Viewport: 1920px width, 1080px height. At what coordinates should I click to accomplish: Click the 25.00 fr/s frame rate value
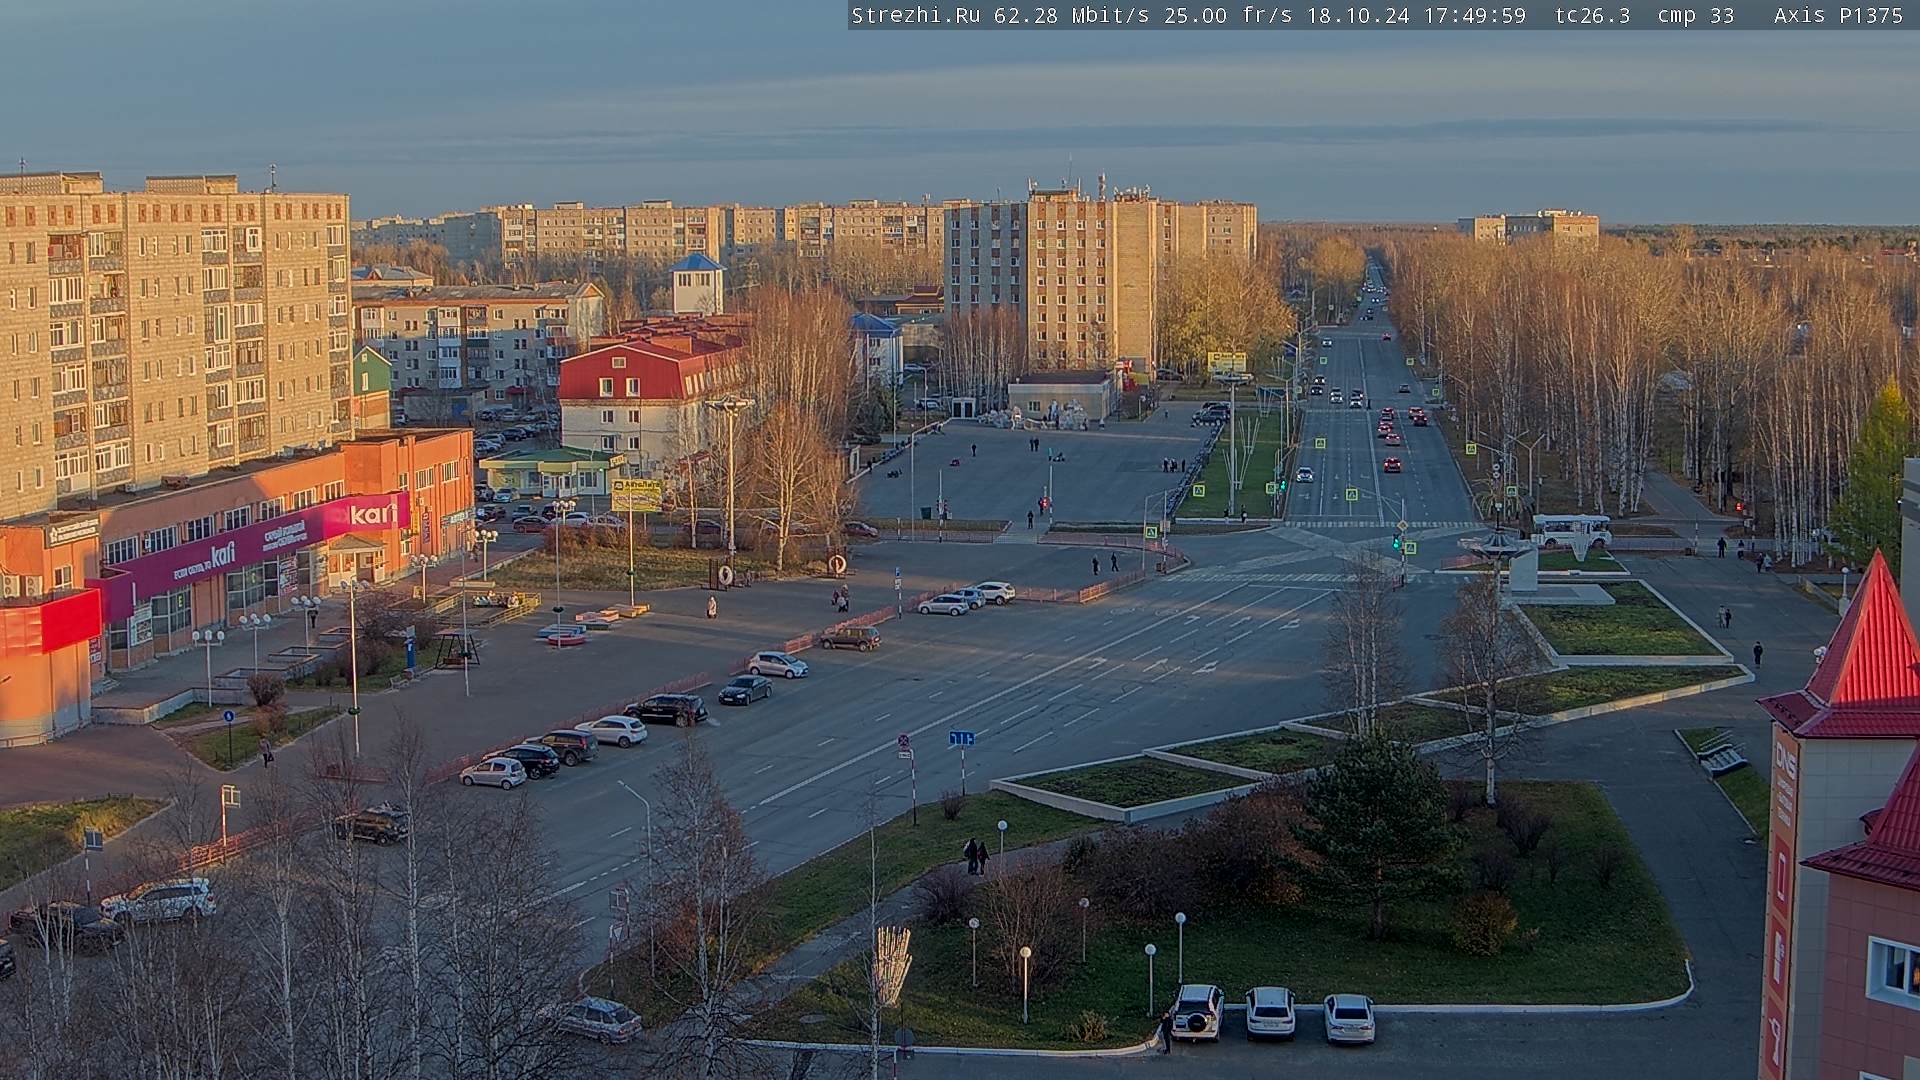[1228, 15]
